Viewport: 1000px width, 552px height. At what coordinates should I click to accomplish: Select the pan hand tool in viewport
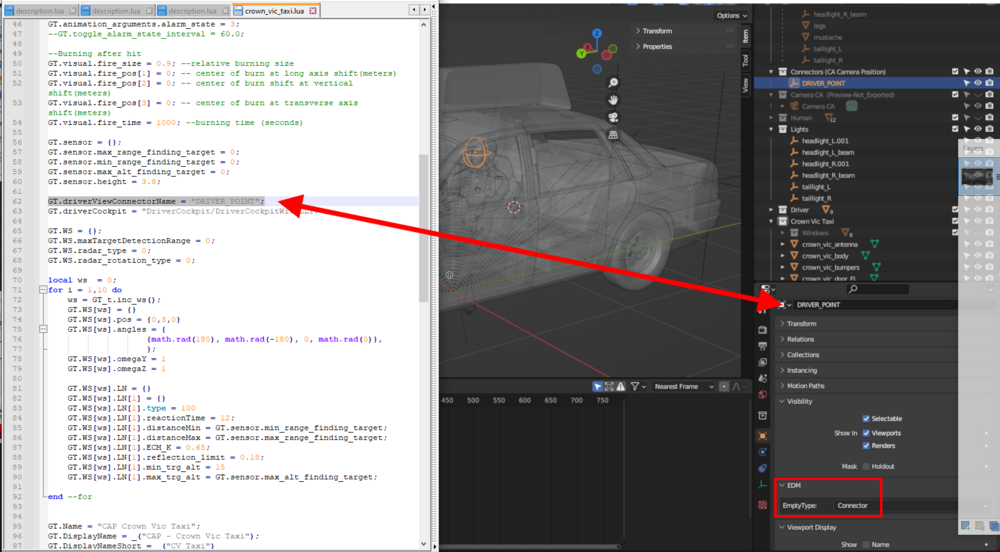pyautogui.click(x=613, y=99)
